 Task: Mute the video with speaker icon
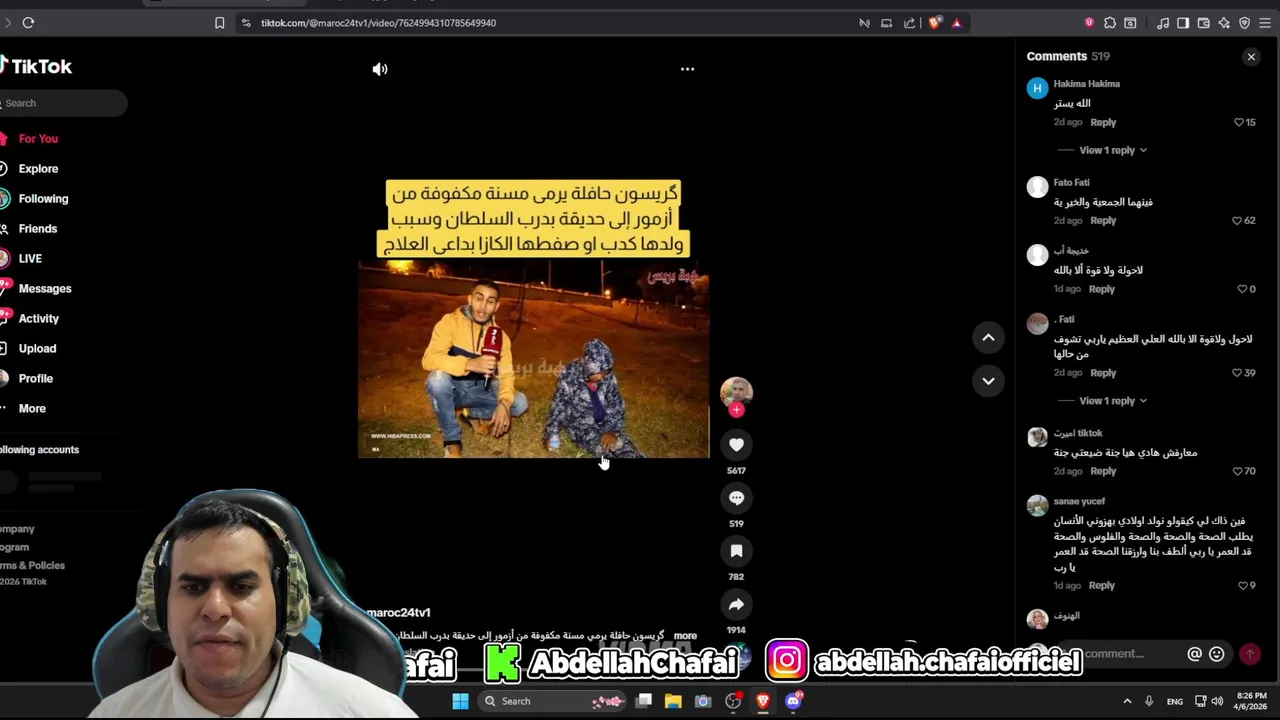click(380, 69)
